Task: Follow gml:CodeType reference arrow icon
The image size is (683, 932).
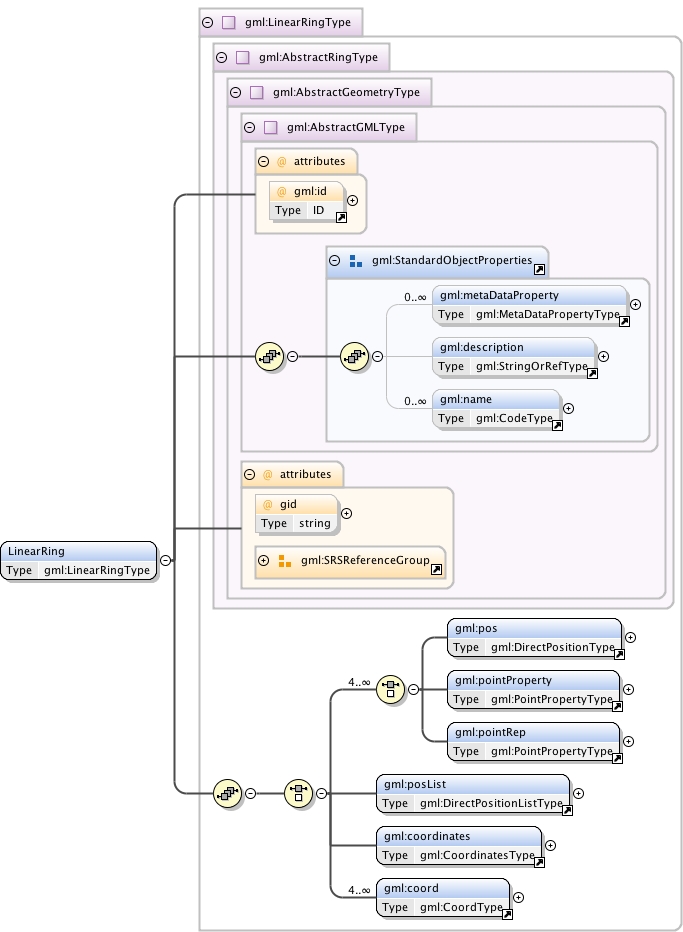Action: point(557,426)
